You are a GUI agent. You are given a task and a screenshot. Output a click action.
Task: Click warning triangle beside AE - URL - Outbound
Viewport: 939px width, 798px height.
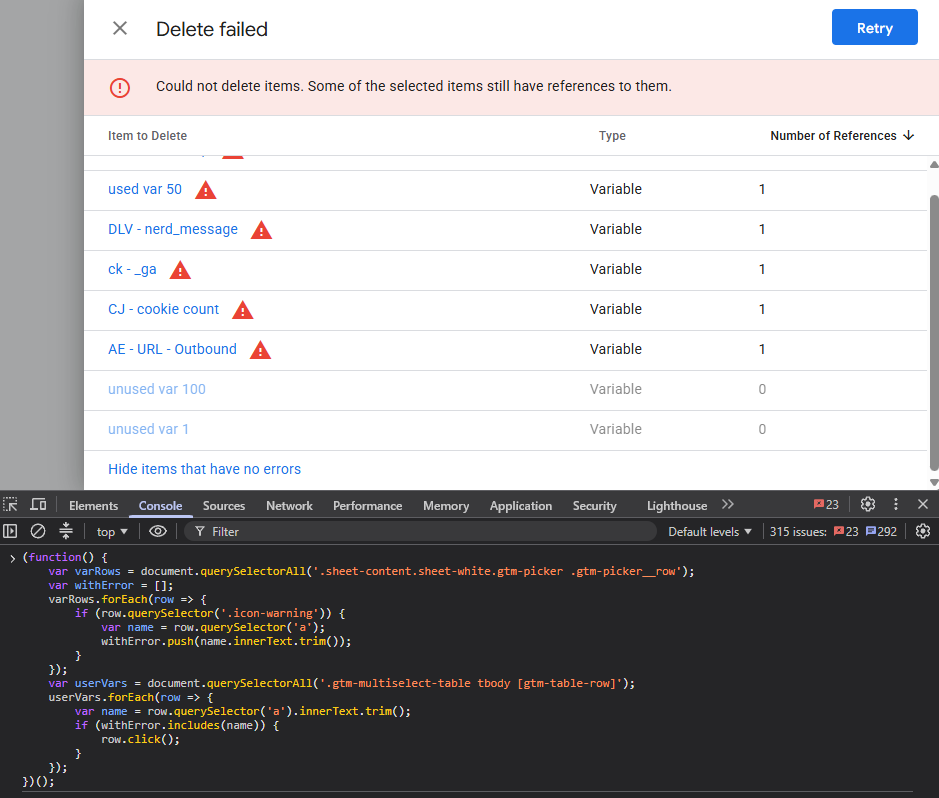tap(260, 350)
